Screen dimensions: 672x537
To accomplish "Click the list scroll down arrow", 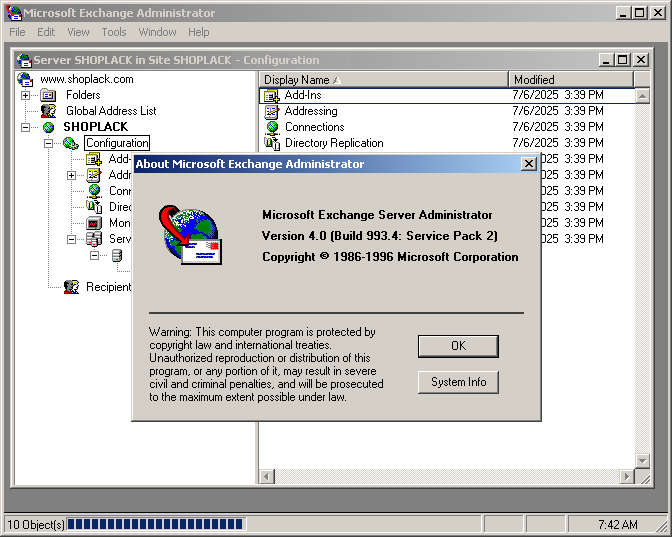I will click(x=642, y=461).
